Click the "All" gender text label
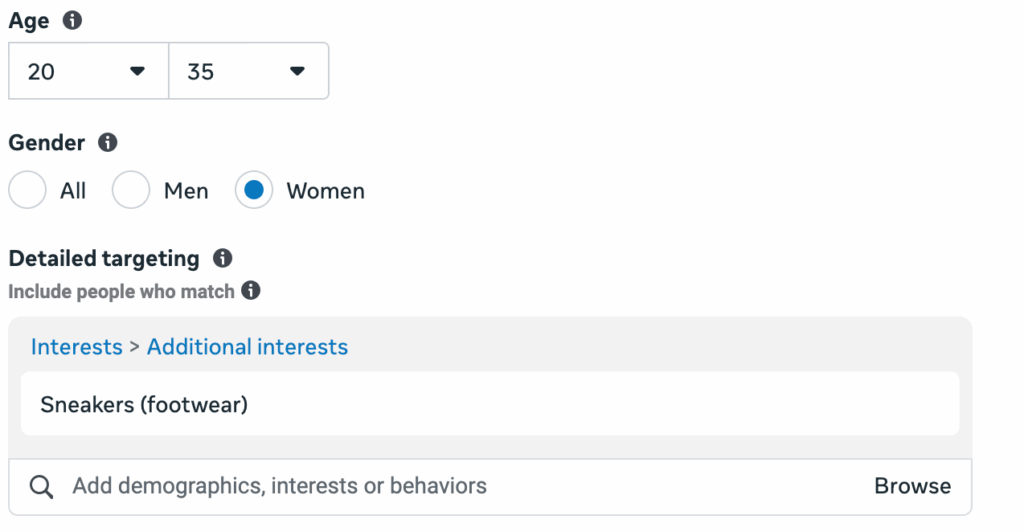1024x532 pixels. (73, 191)
